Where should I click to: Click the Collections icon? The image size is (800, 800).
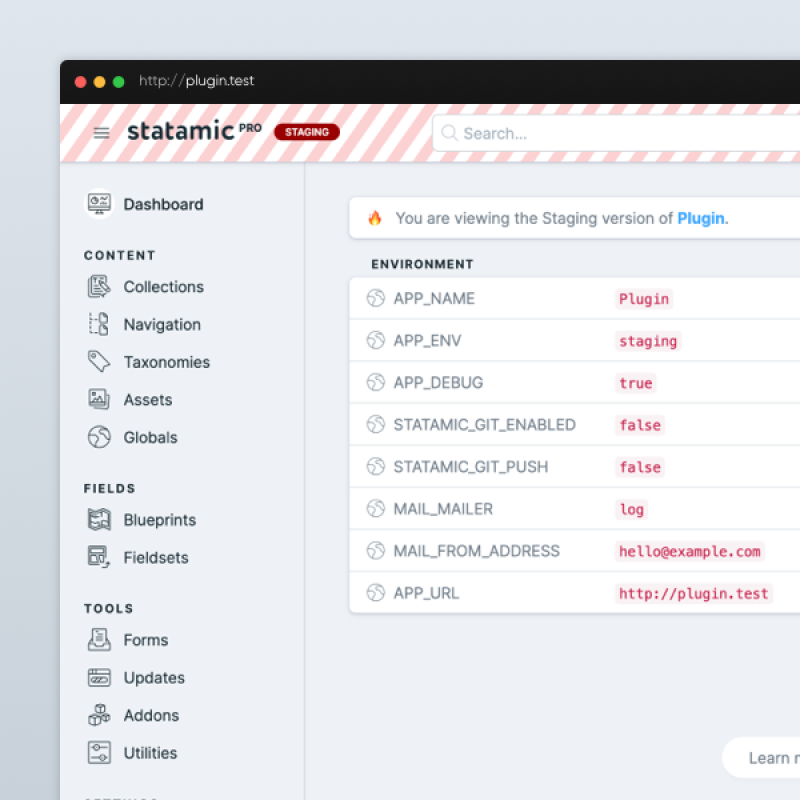[x=99, y=286]
